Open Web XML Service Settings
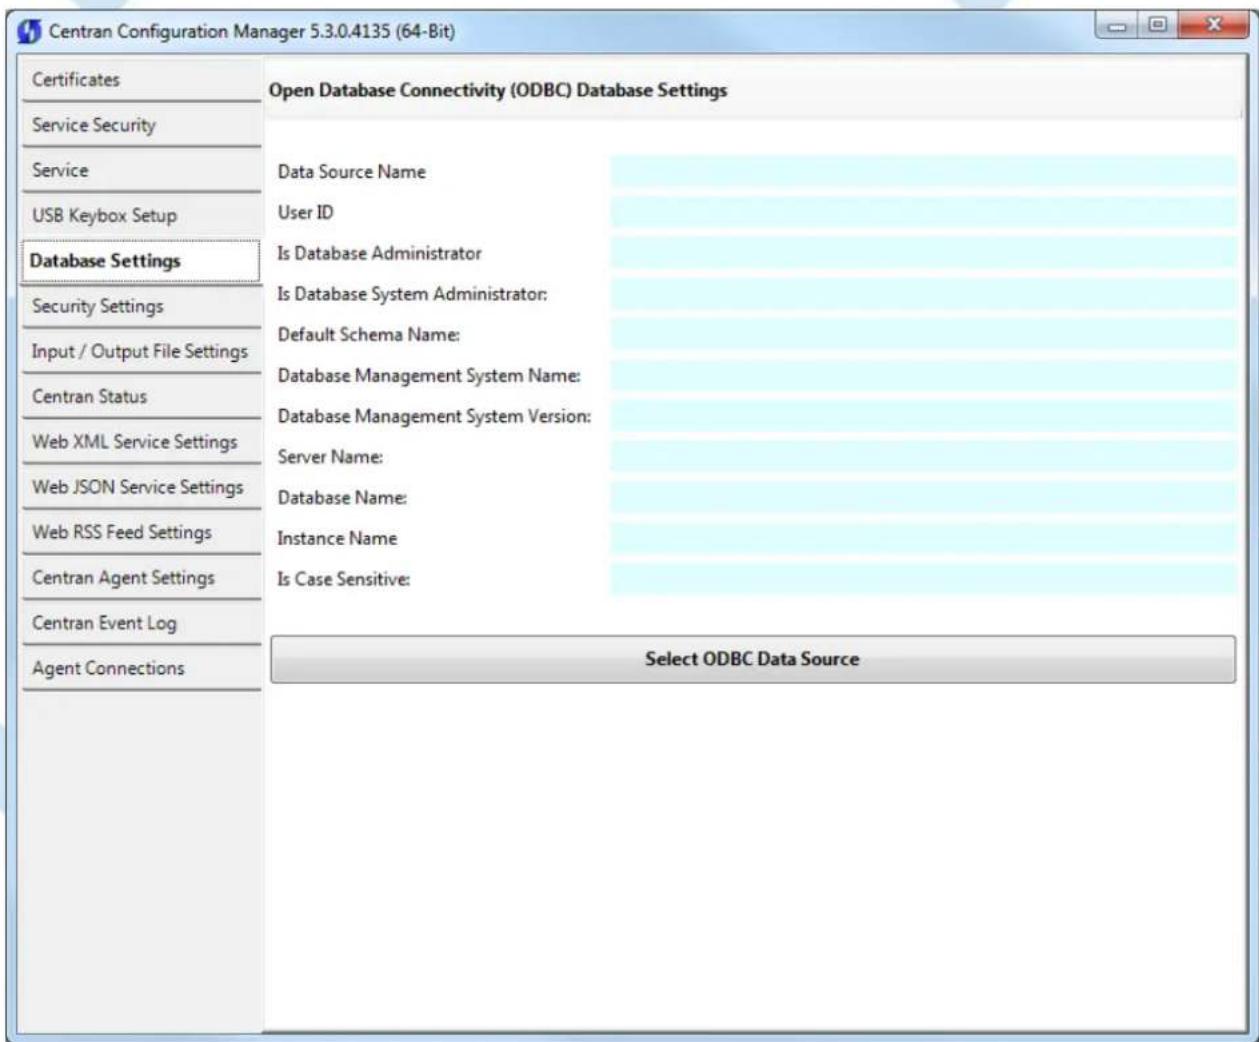 tap(140, 442)
